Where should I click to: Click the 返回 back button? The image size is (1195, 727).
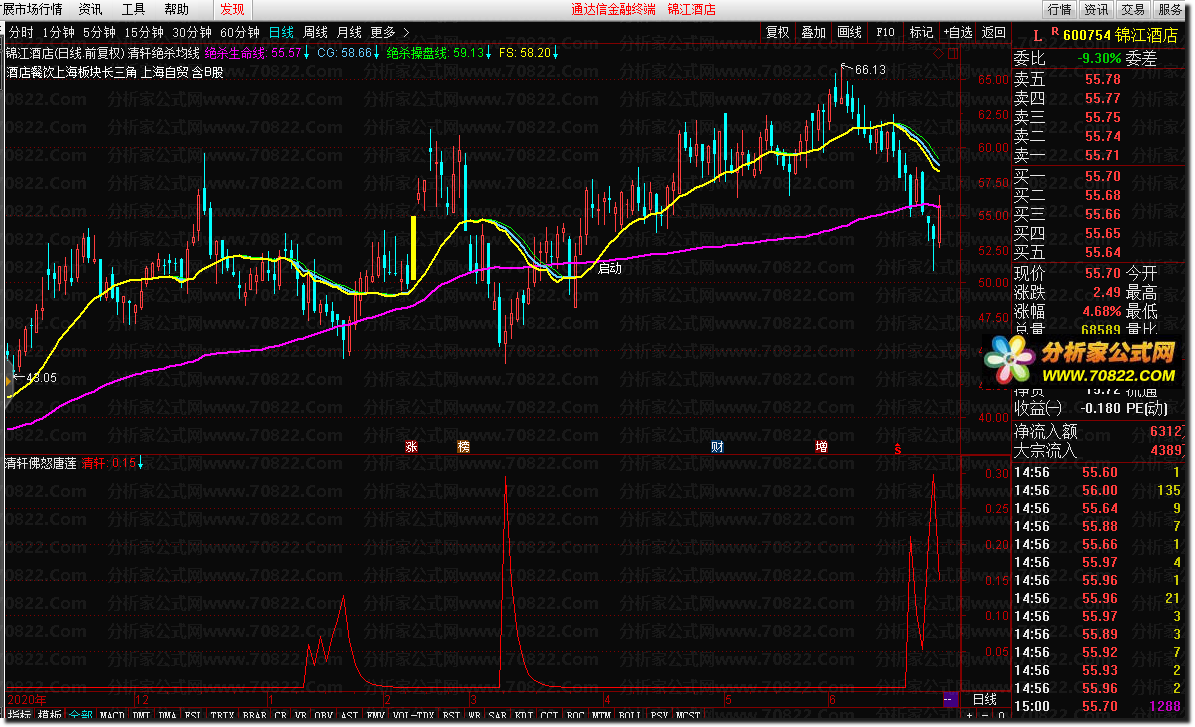point(994,32)
